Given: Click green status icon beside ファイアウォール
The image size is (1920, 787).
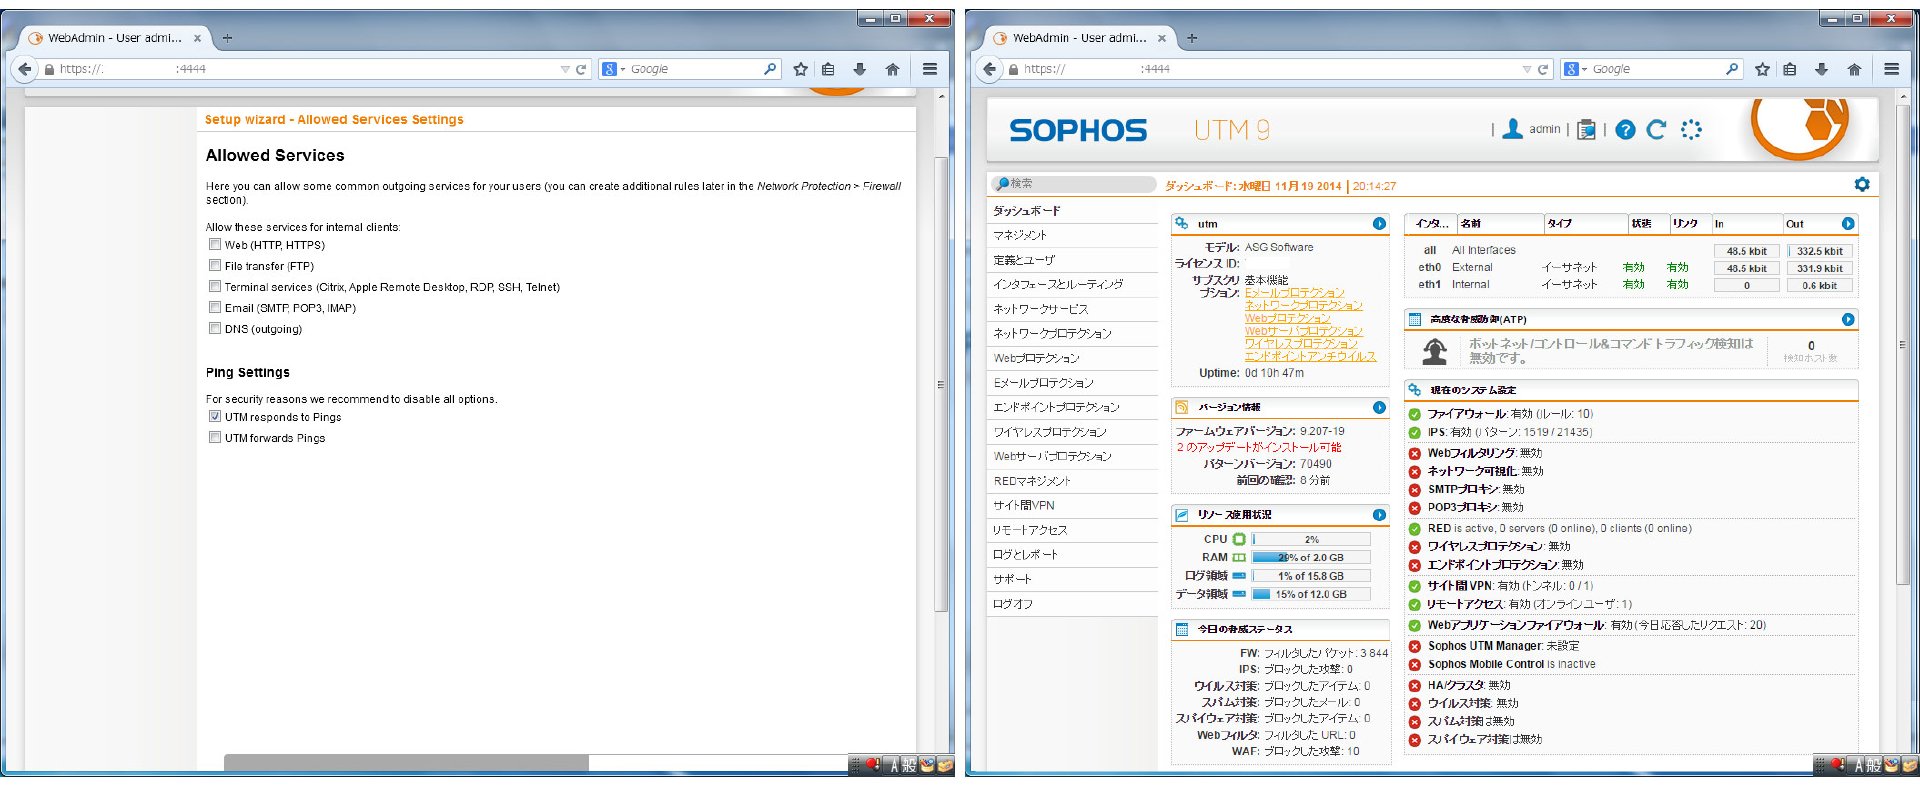Looking at the screenshot, I should [x=1414, y=414].
